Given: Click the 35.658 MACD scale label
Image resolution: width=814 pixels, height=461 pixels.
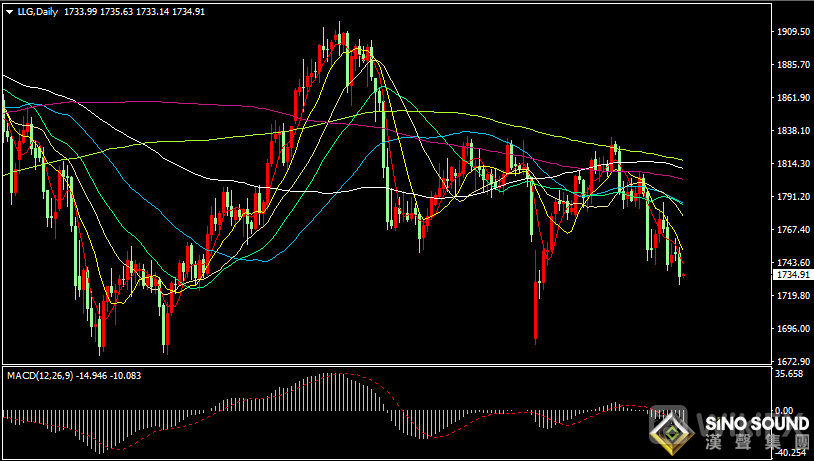Looking at the screenshot, I should point(790,374).
